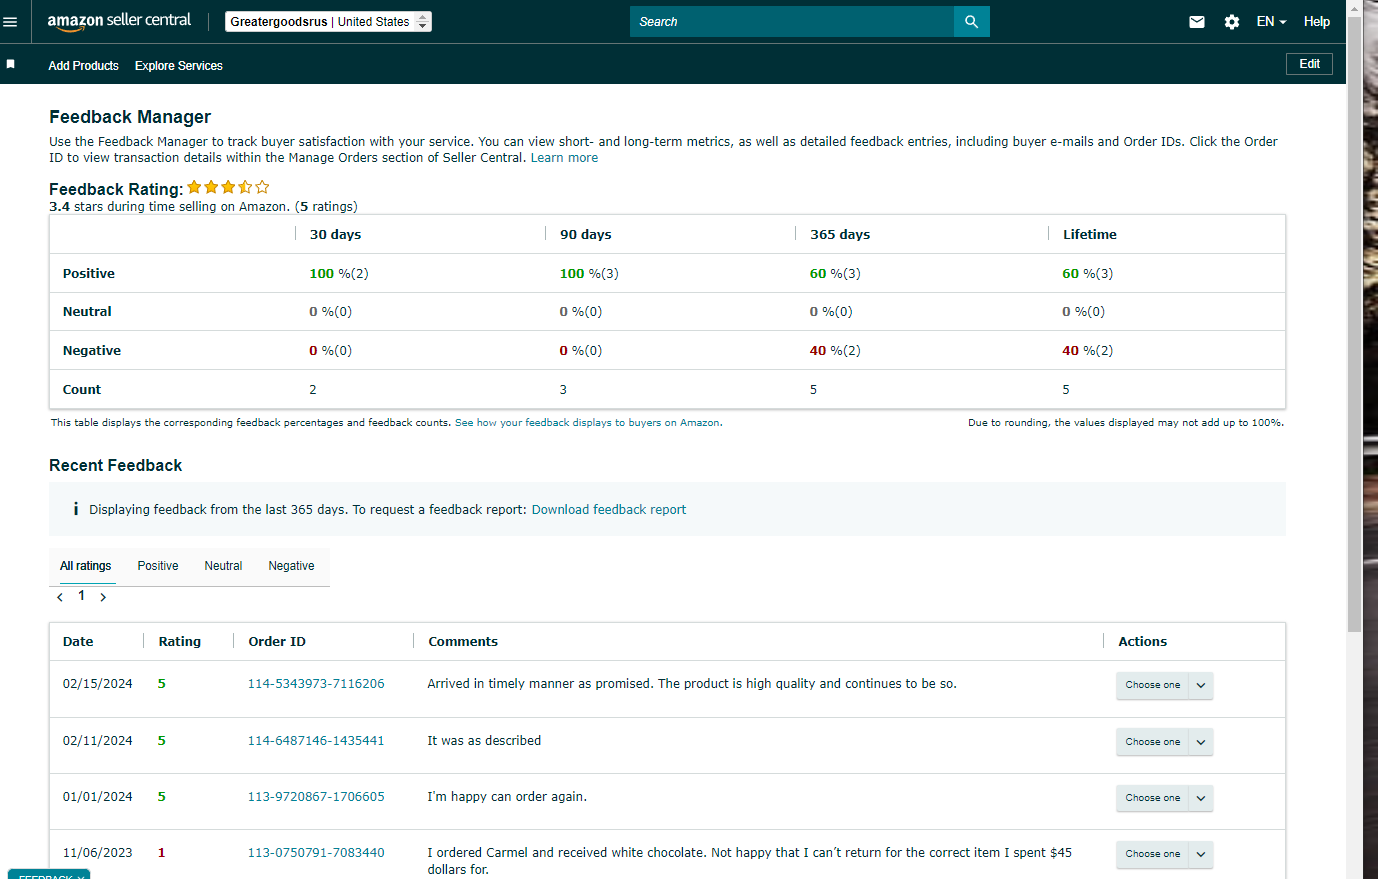Open the Explore Services menu item
The height and width of the screenshot is (879, 1378).
[179, 66]
